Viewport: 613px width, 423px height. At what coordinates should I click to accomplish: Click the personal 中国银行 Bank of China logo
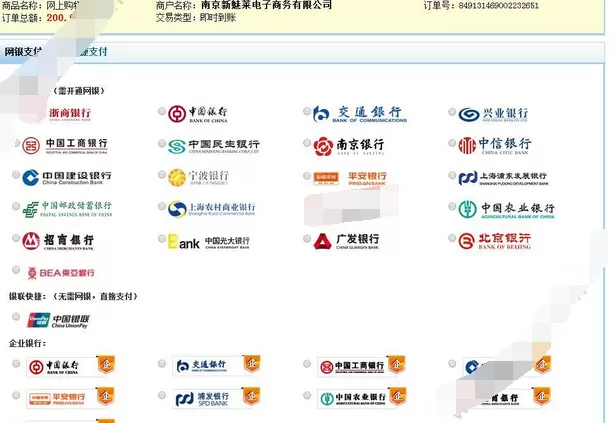(198, 114)
